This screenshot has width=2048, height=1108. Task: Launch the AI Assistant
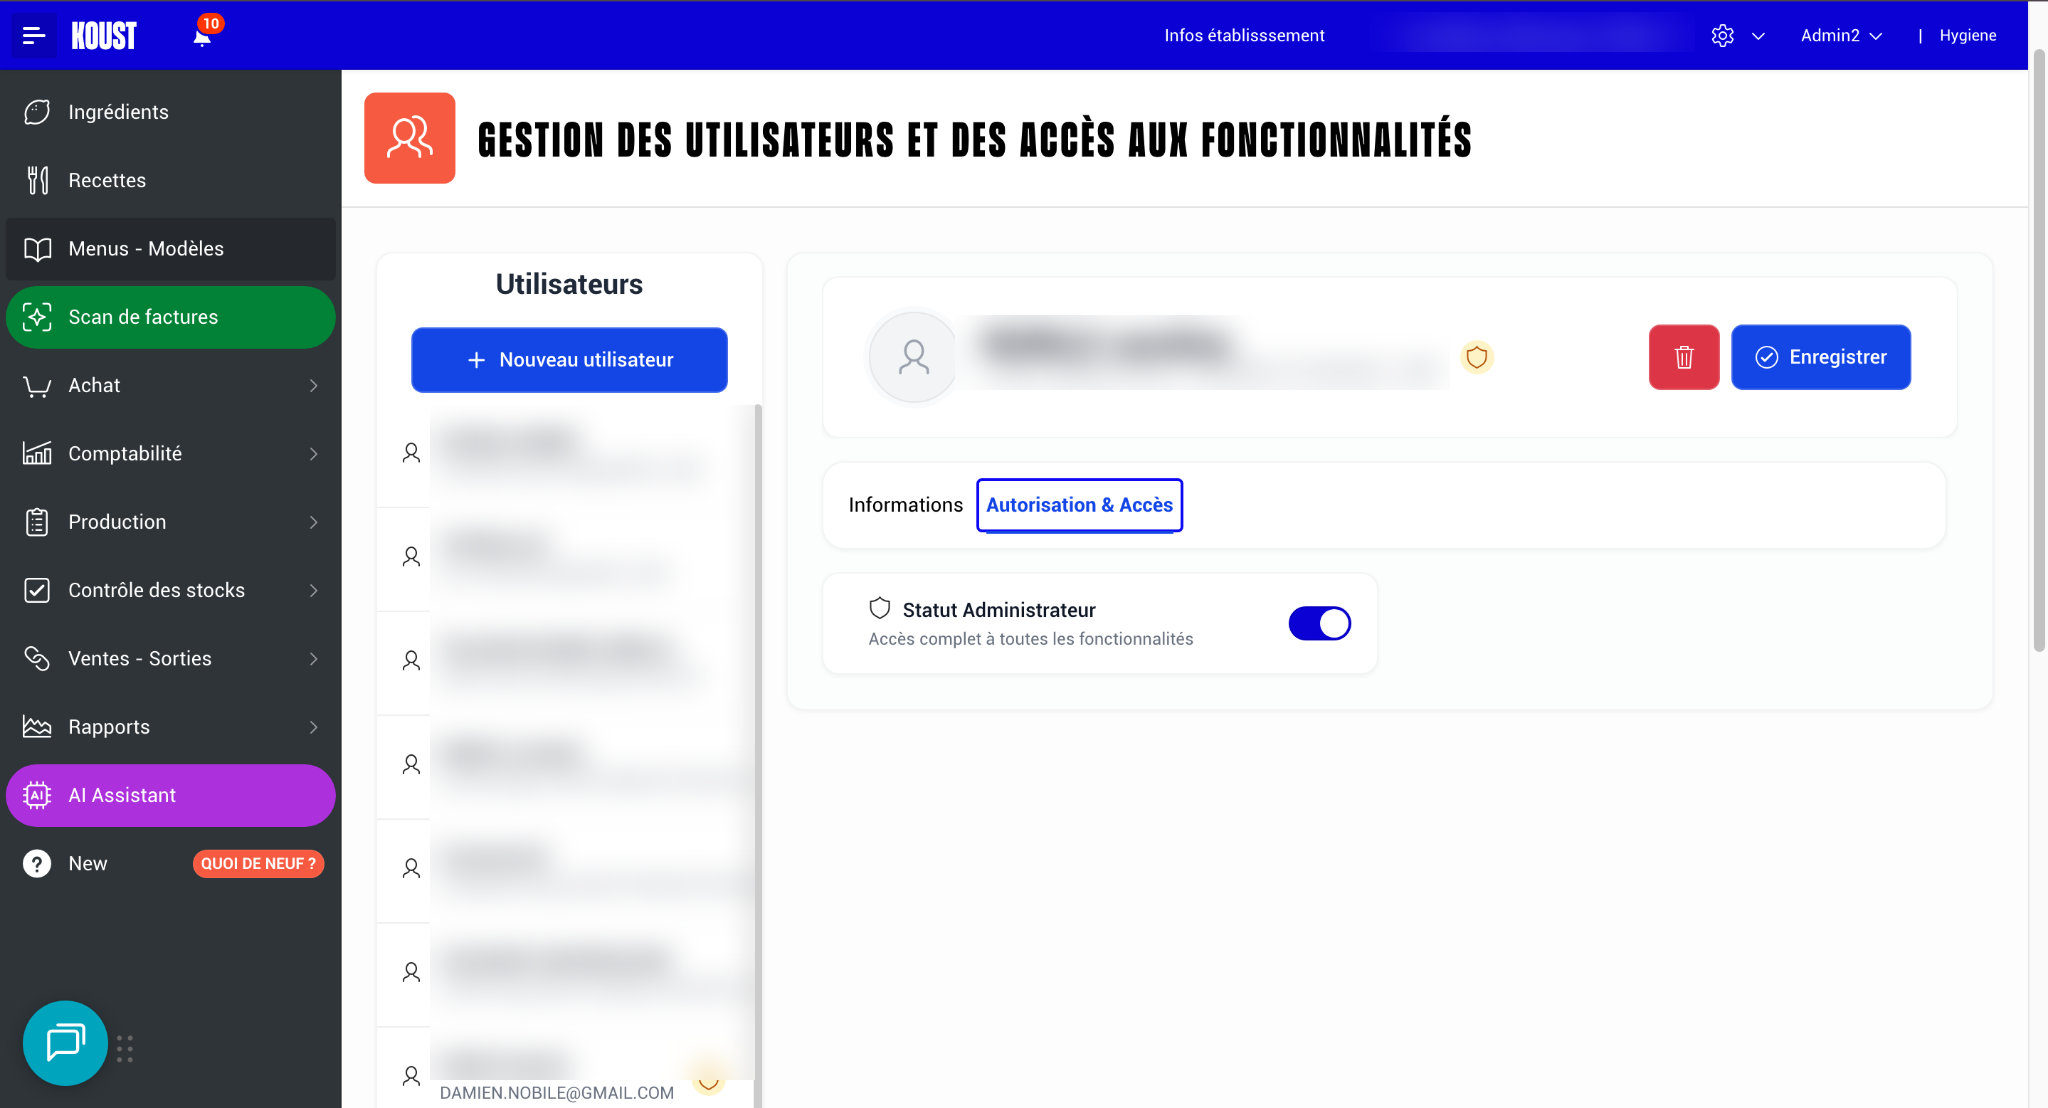point(171,795)
